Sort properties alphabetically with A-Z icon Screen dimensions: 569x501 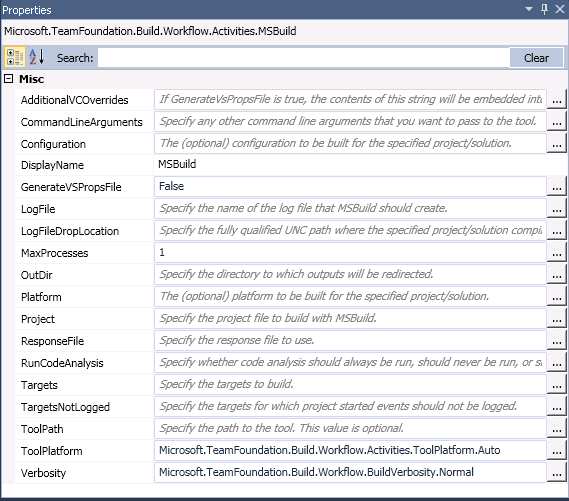coord(37,57)
